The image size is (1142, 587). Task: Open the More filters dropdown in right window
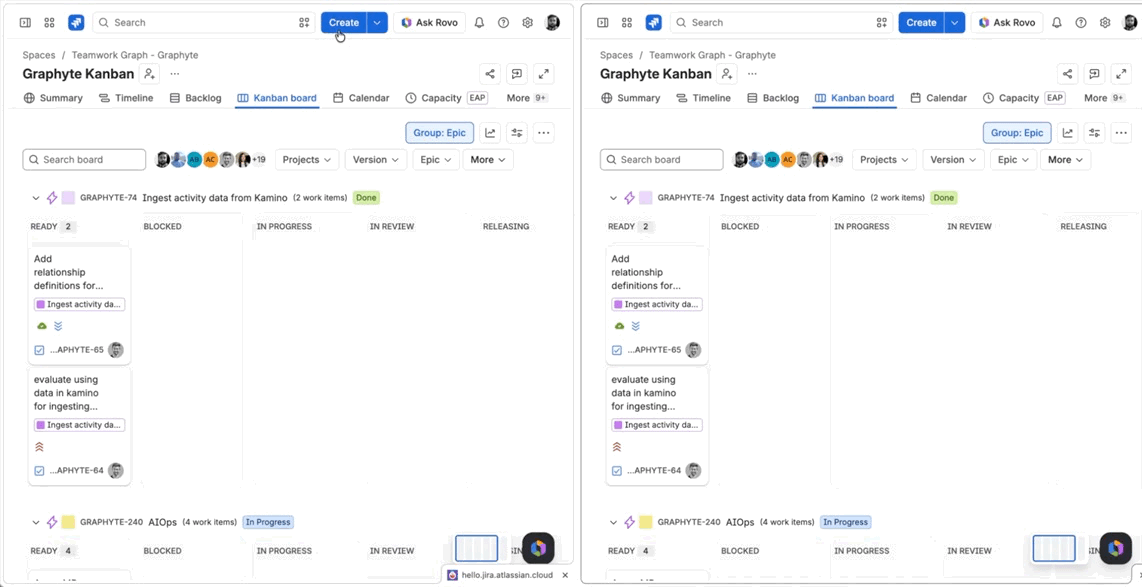point(1066,159)
